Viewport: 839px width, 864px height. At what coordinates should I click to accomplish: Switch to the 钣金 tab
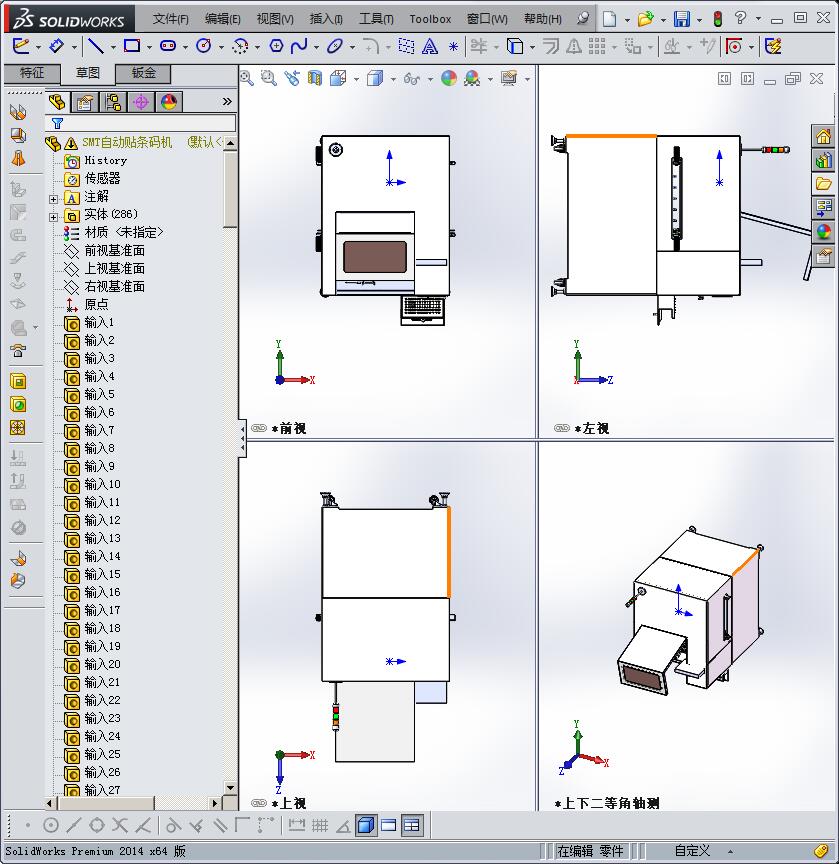(144, 73)
